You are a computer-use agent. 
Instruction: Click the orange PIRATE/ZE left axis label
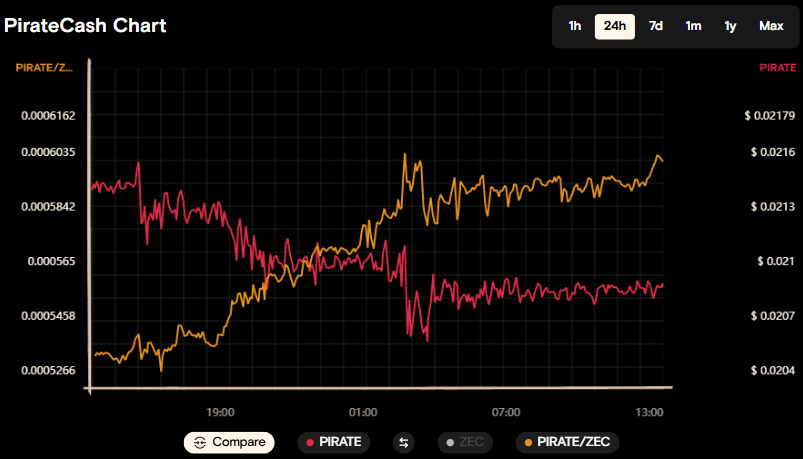44,68
